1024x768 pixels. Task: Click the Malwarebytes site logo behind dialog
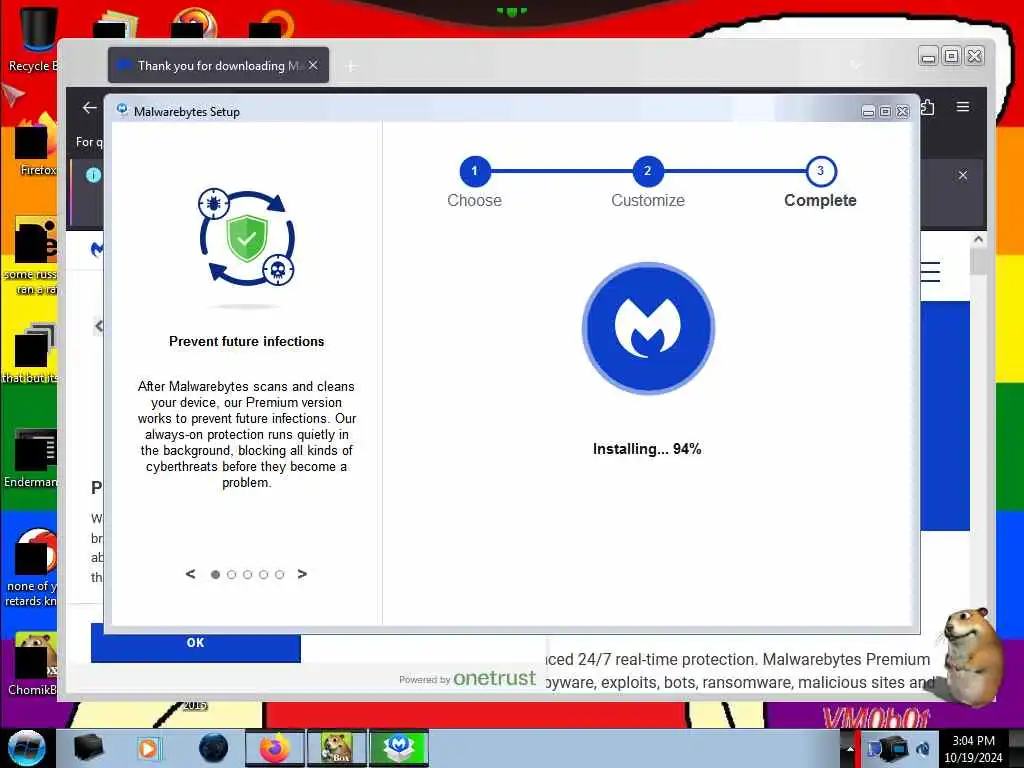pos(97,249)
